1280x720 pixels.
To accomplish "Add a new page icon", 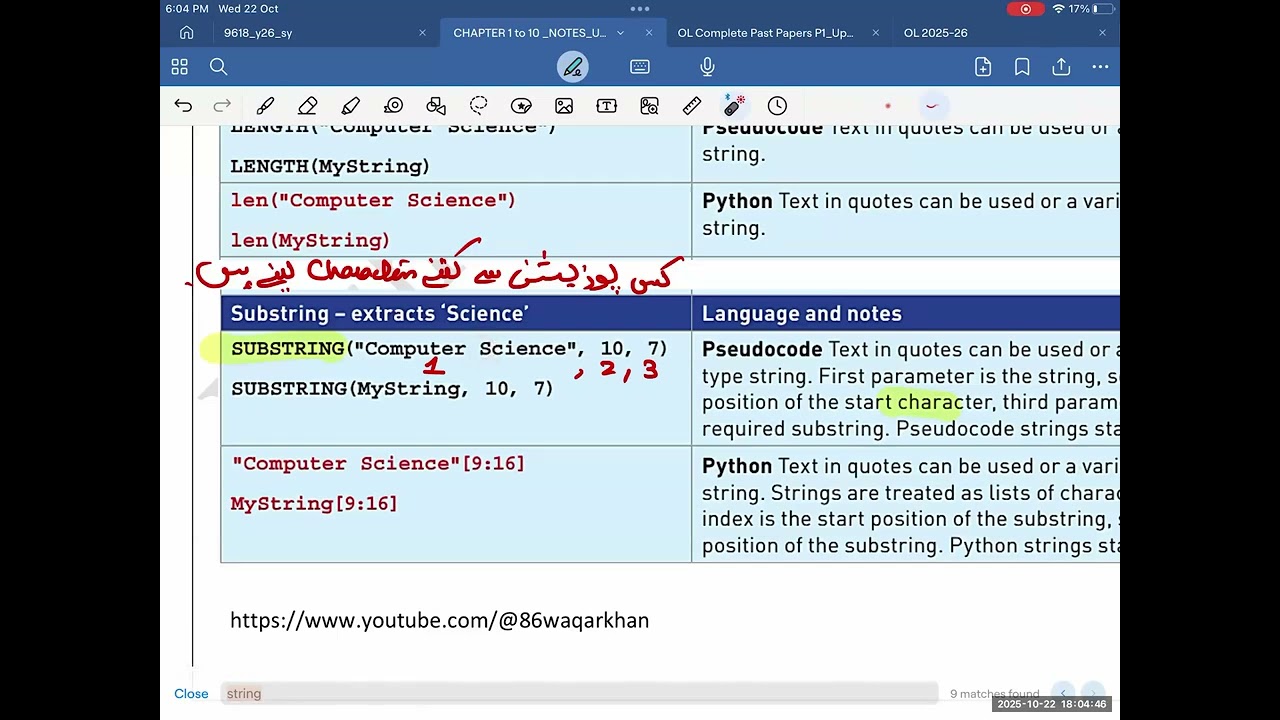I will pyautogui.click(x=983, y=67).
